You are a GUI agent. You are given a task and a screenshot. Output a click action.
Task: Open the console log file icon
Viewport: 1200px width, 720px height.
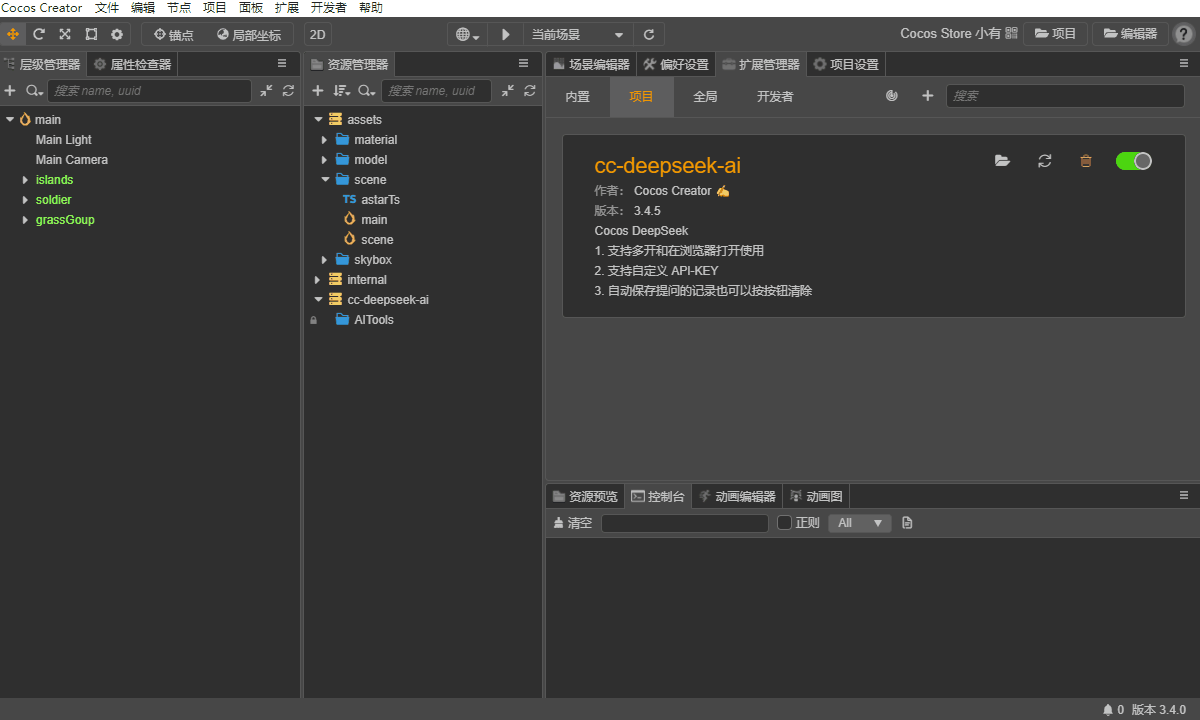click(x=907, y=523)
